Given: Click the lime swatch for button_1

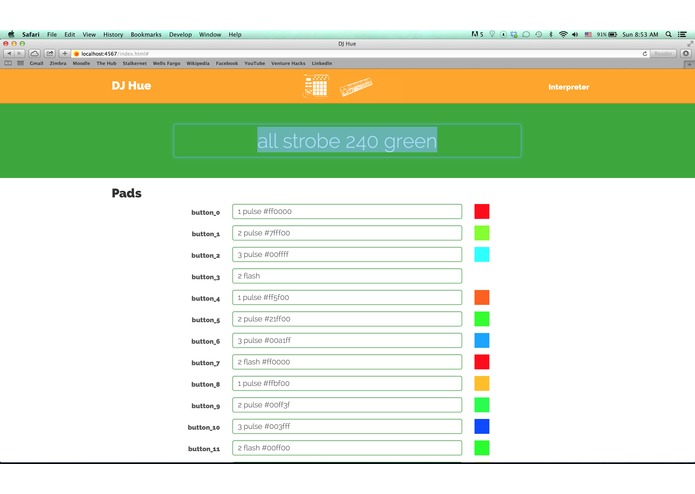Looking at the screenshot, I should pos(482,233).
